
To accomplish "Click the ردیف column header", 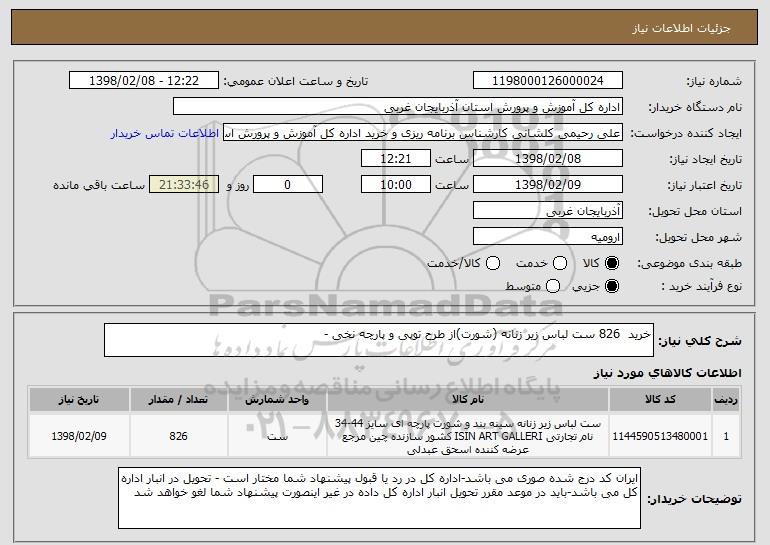I will click(x=726, y=399).
